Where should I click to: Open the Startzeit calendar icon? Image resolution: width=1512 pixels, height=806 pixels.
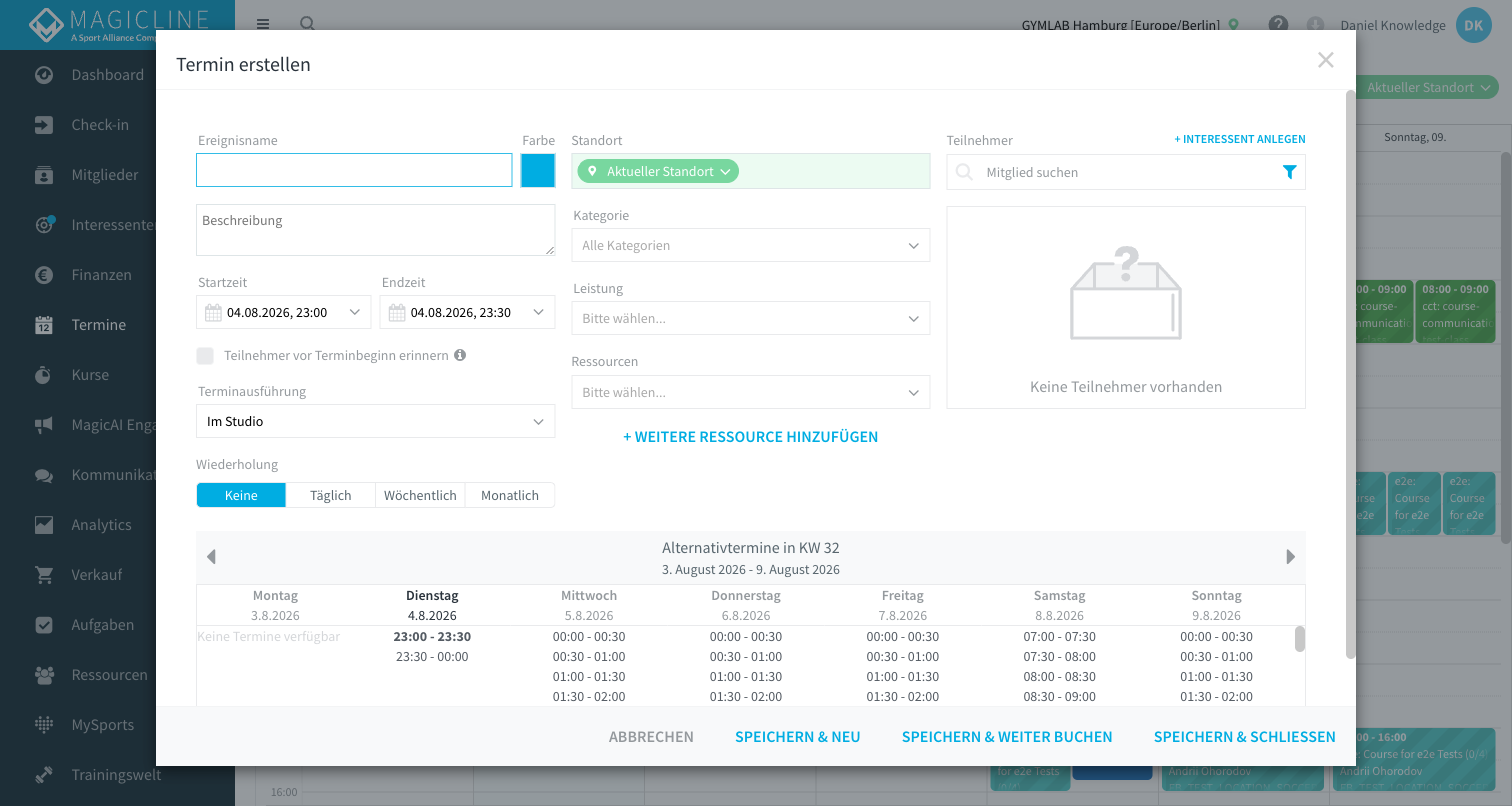[x=213, y=312]
